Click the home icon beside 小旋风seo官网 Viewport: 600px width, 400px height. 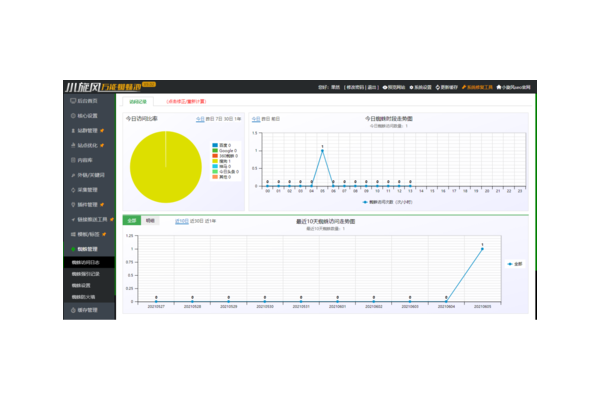coord(499,87)
